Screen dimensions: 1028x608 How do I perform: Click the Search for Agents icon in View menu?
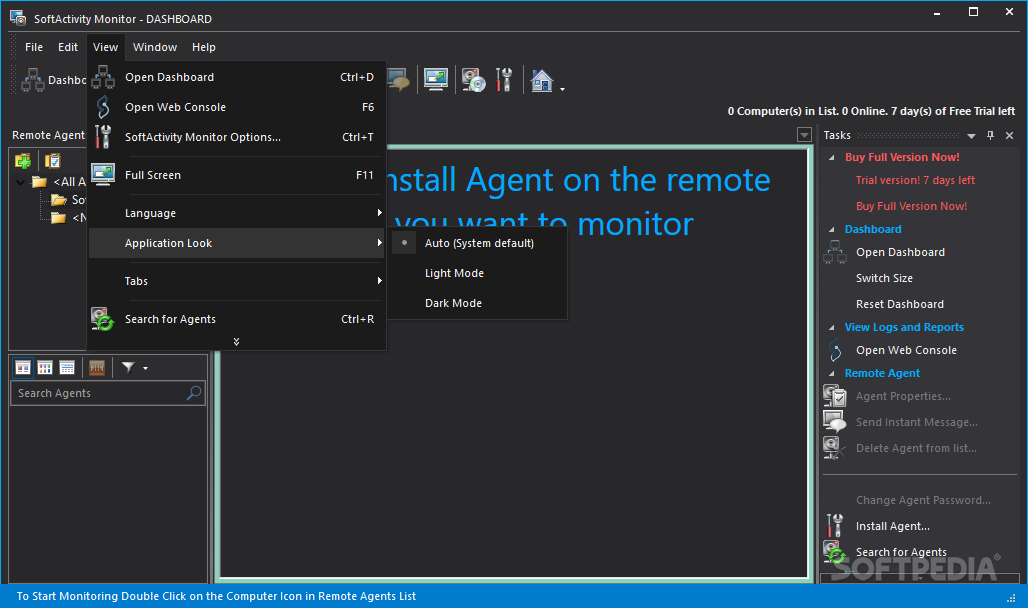[x=102, y=319]
